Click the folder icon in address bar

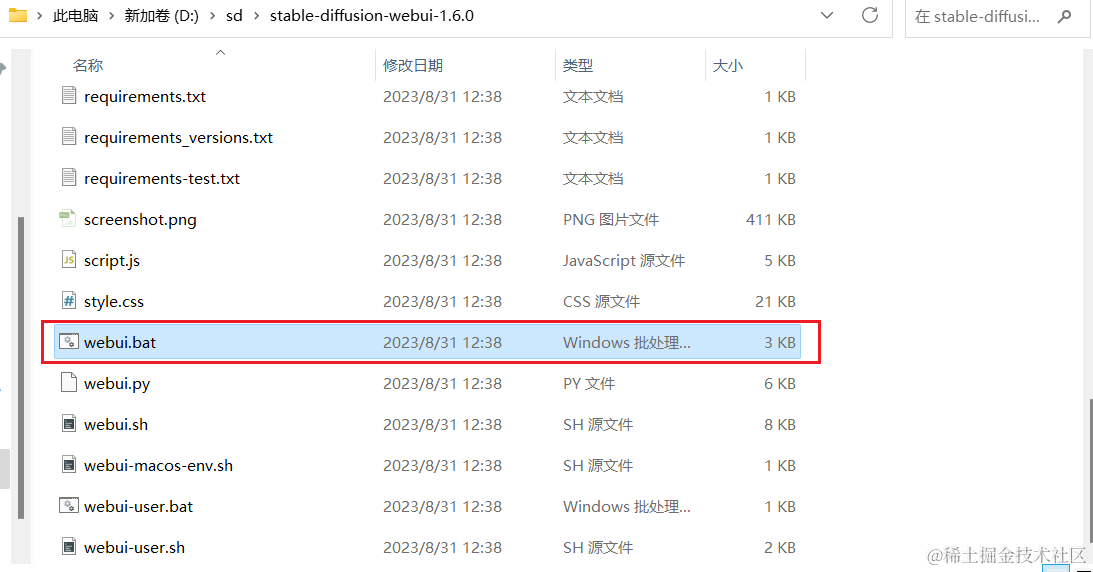pos(17,15)
